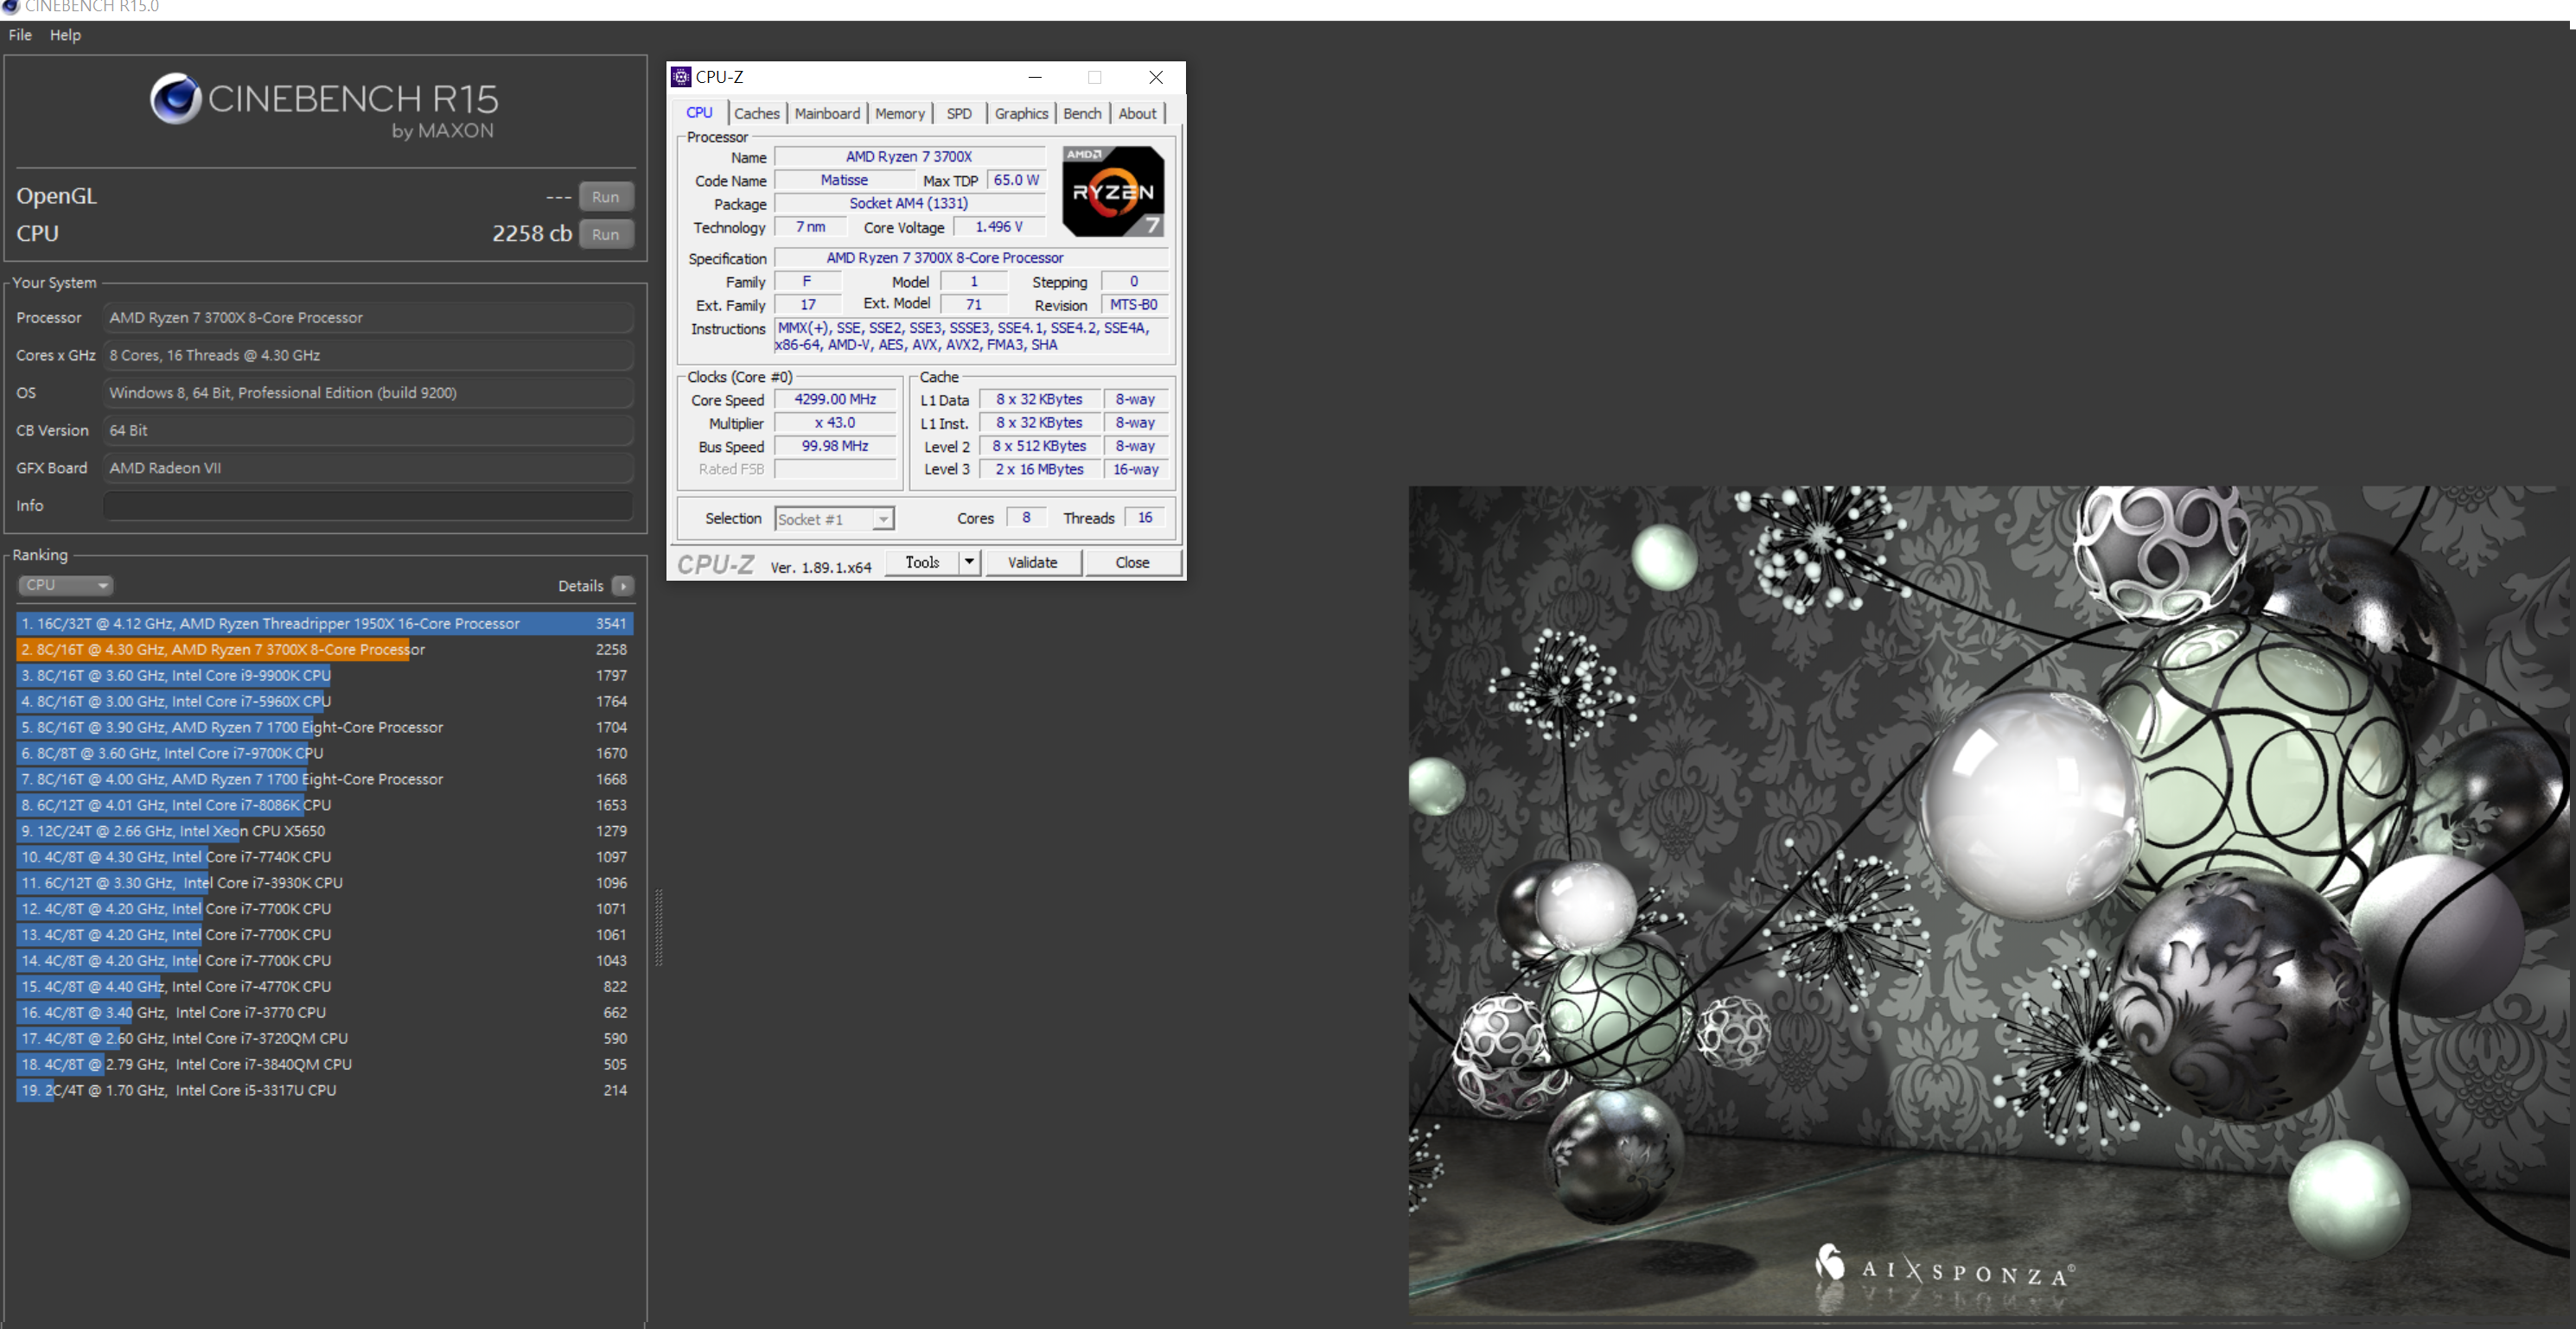Select ranking row Core i7-7700K 1043

[324, 962]
